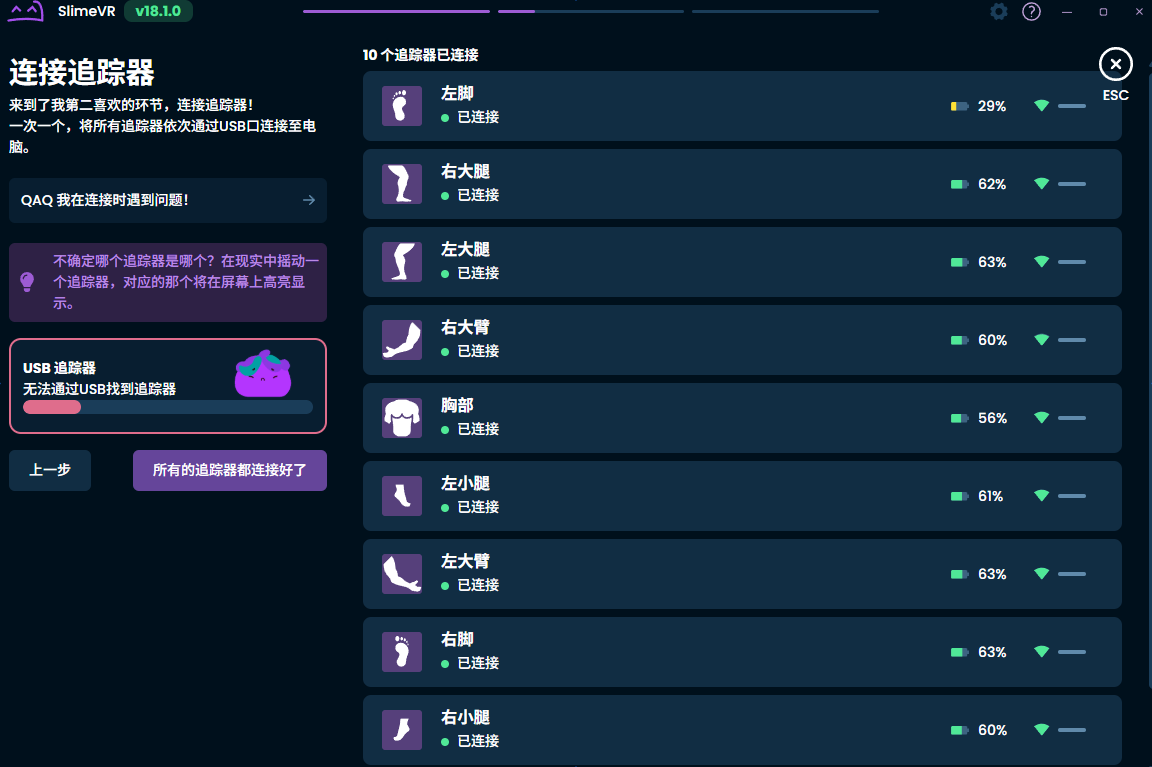
Task: Click the v18.1.0 version badge
Action: (x=158, y=12)
